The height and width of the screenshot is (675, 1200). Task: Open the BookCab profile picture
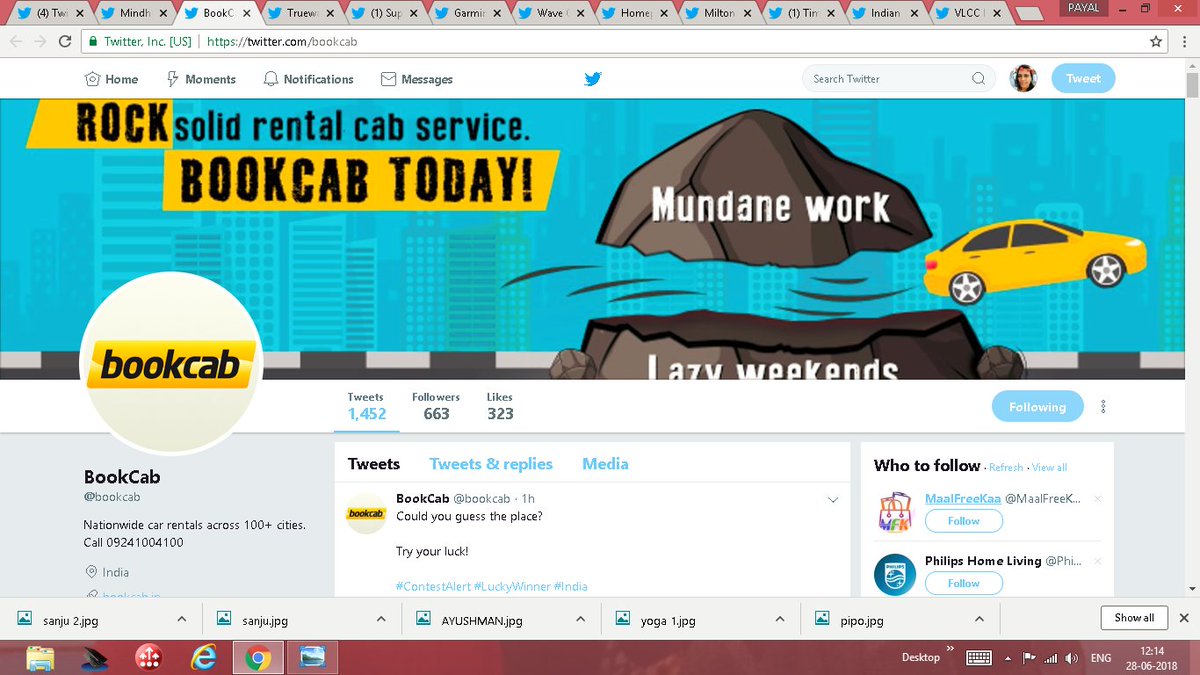tap(170, 363)
